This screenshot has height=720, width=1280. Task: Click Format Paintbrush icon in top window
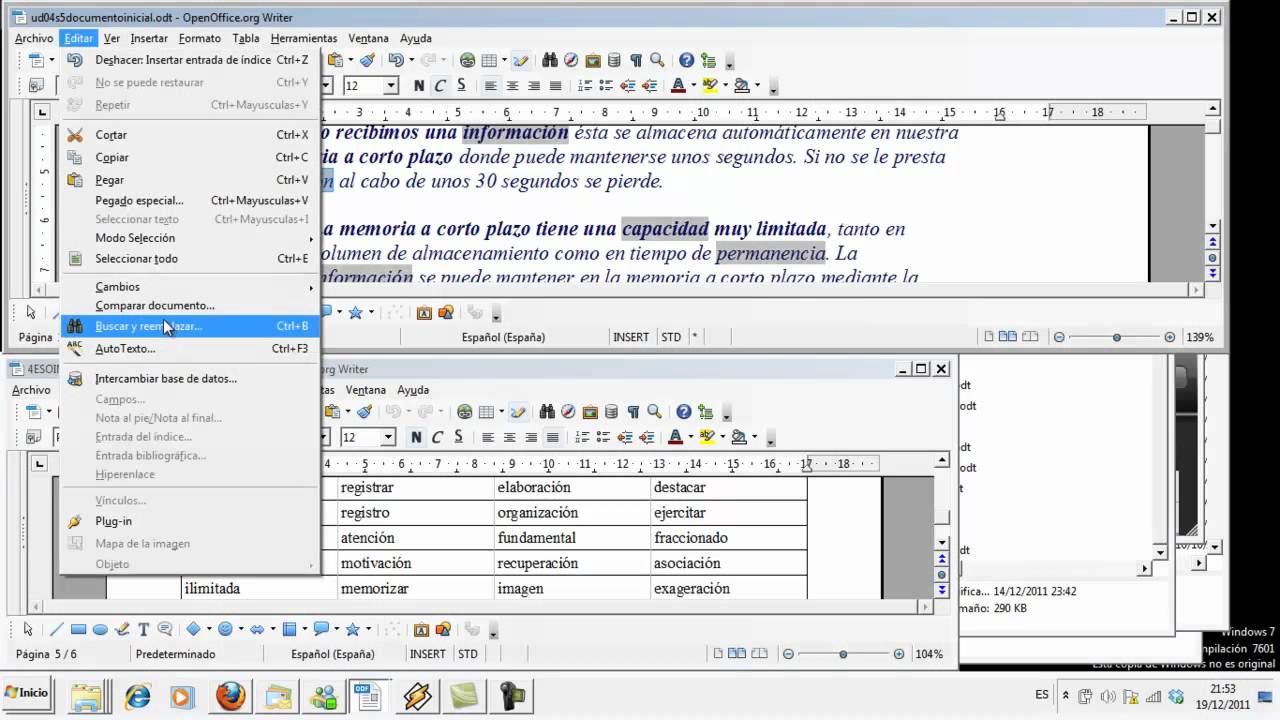pos(367,60)
